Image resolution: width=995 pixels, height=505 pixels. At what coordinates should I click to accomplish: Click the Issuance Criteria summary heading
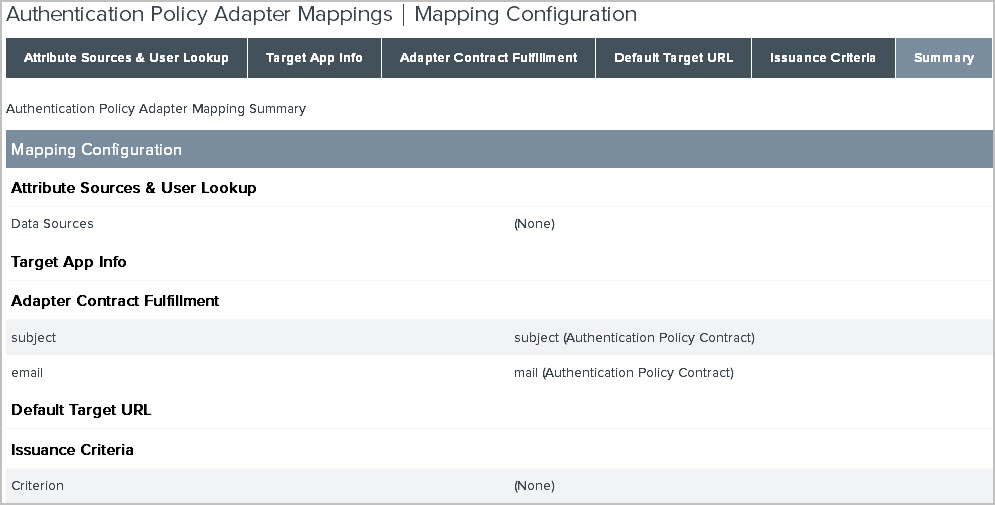click(x=72, y=450)
